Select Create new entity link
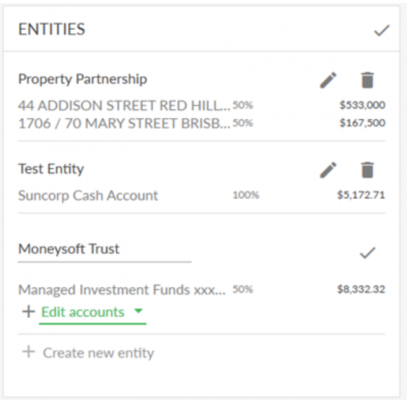Viewport: 407px width, 400px height. [98, 353]
